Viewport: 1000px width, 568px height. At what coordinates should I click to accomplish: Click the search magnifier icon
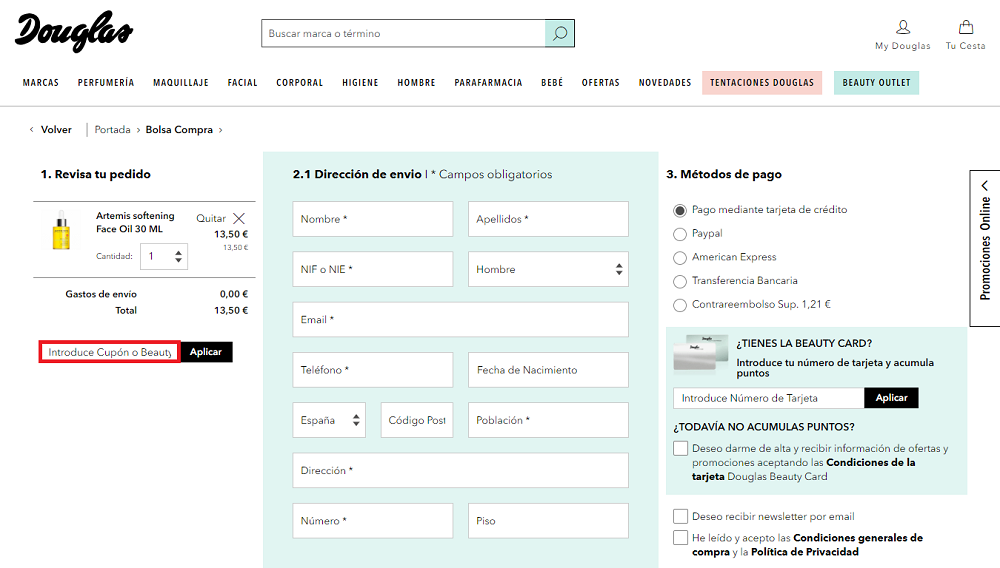tap(559, 34)
